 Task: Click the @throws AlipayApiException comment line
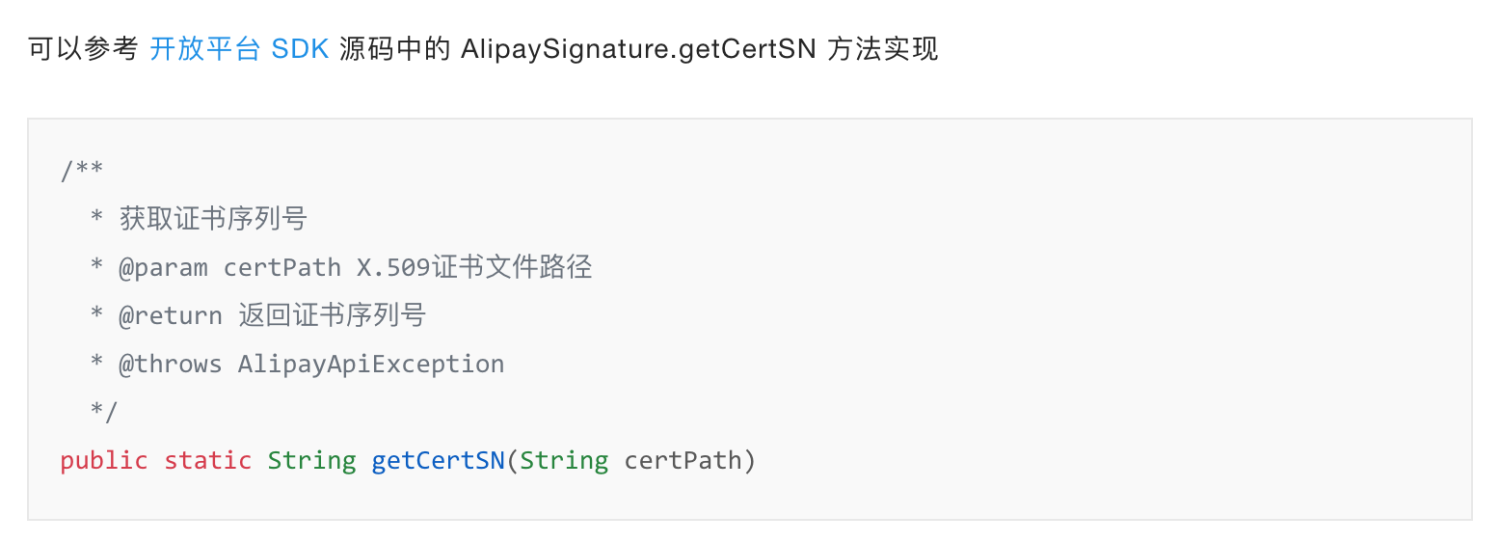297,364
